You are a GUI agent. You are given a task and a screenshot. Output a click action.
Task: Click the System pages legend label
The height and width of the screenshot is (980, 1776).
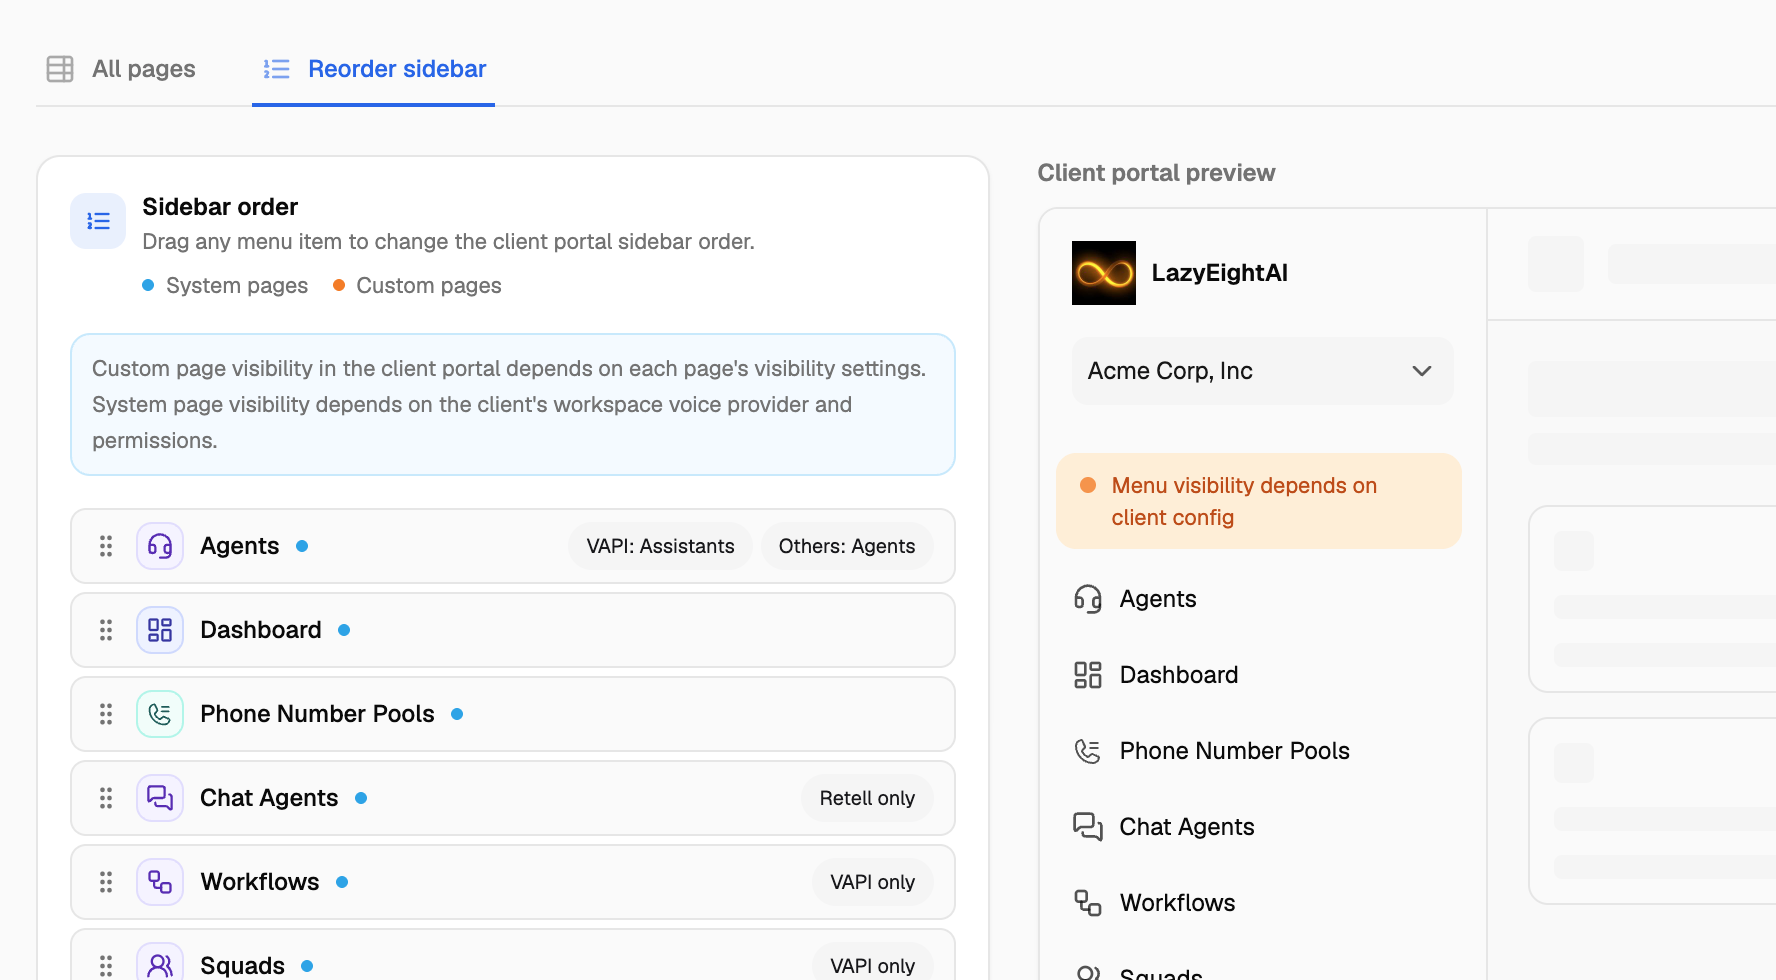[x=237, y=286]
